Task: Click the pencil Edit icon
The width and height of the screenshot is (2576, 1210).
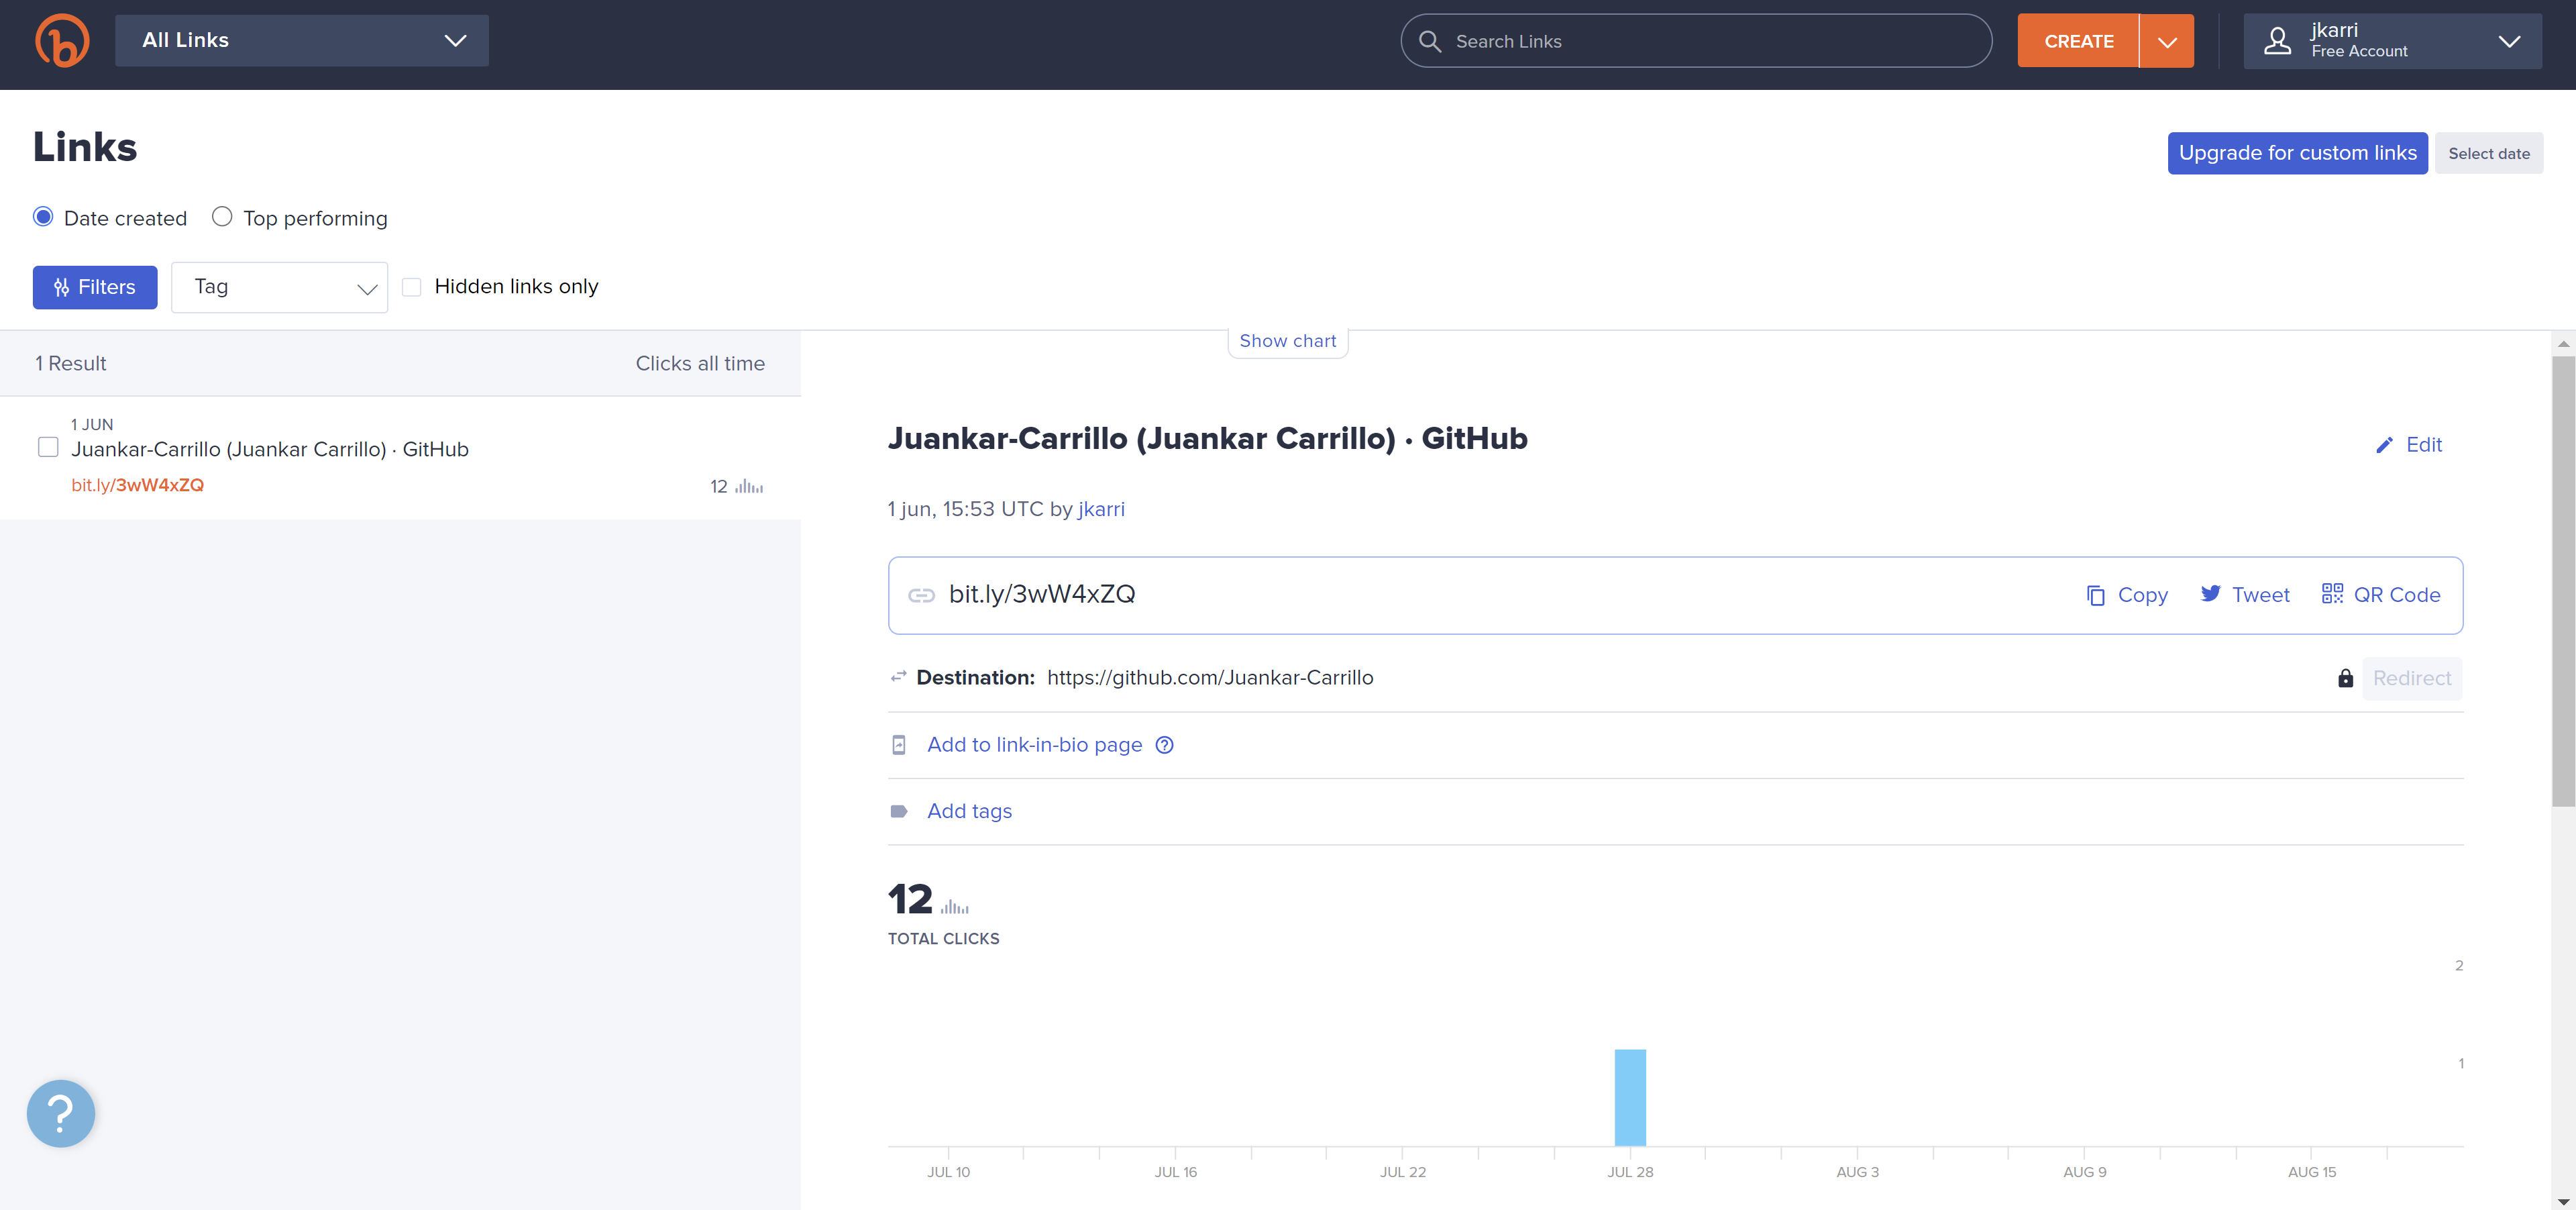Action: pos(2384,445)
